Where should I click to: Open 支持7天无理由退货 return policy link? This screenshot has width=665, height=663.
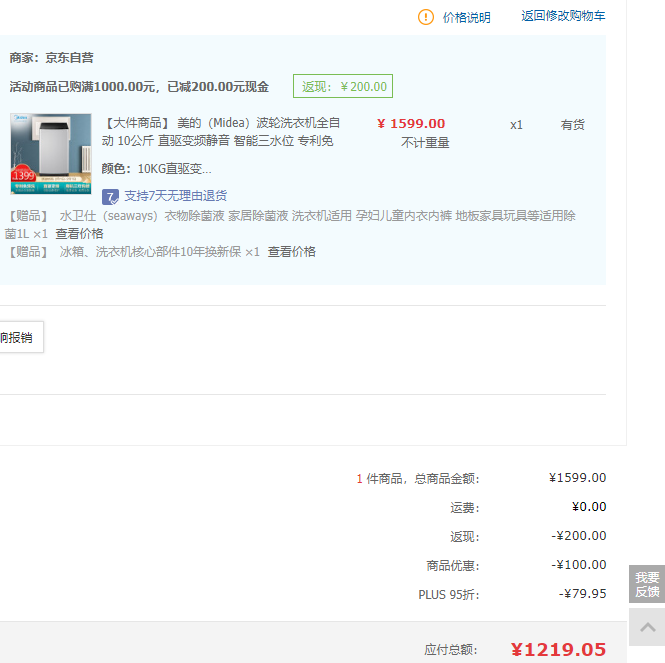(176, 196)
